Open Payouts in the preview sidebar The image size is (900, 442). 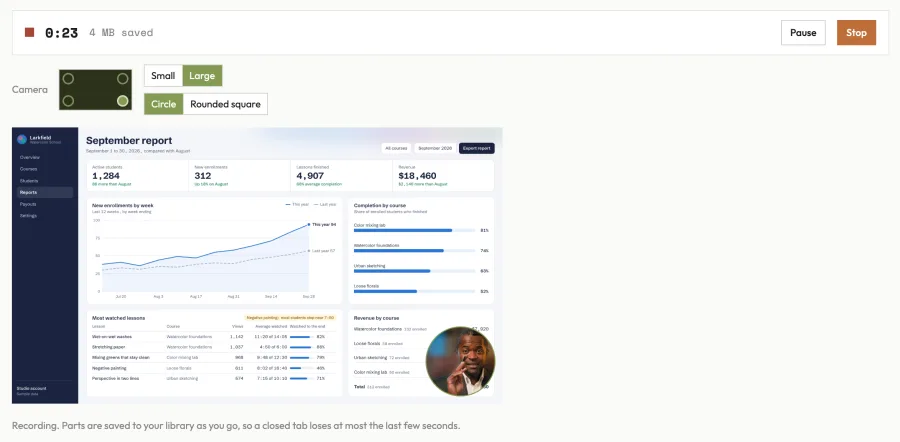pyautogui.click(x=28, y=204)
